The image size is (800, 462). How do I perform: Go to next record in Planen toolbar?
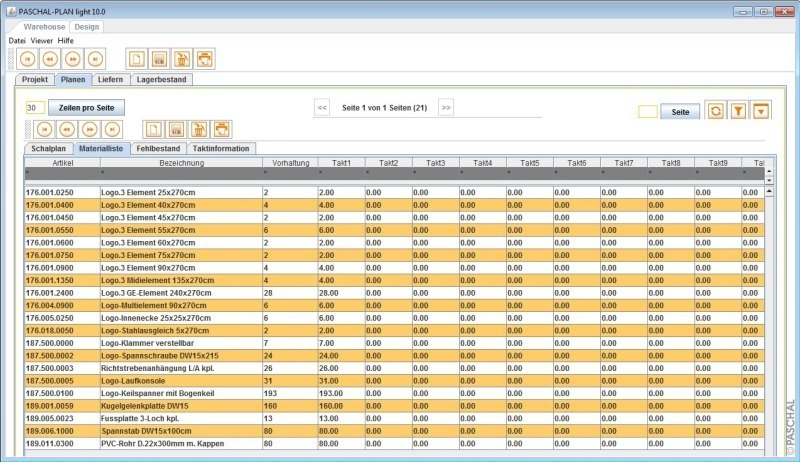coord(90,130)
